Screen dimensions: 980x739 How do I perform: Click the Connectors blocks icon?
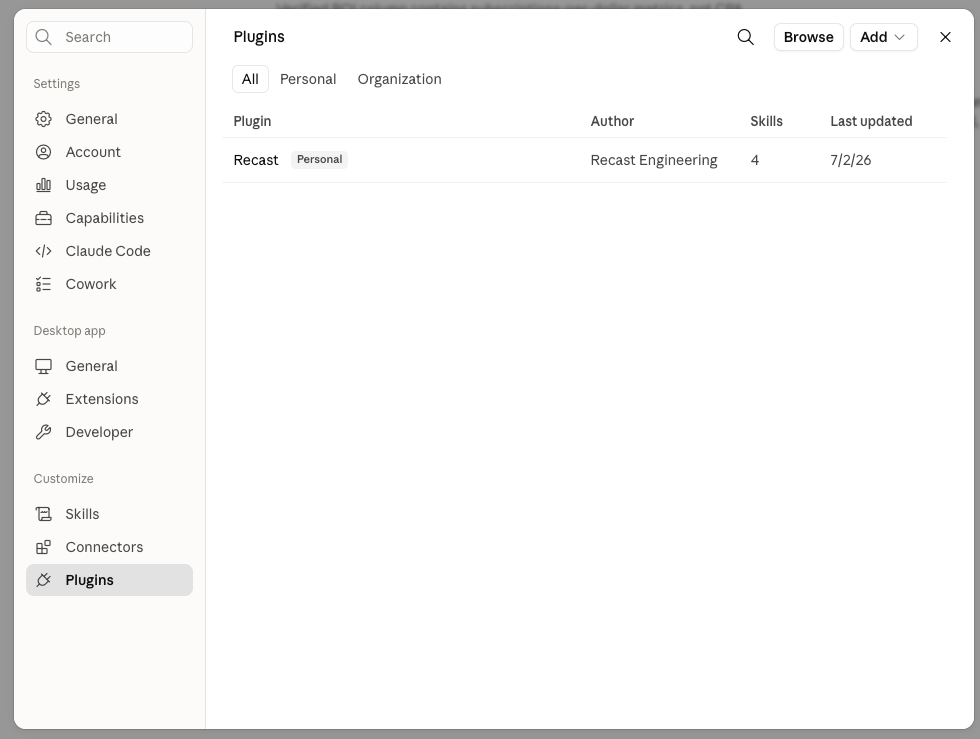(43, 547)
